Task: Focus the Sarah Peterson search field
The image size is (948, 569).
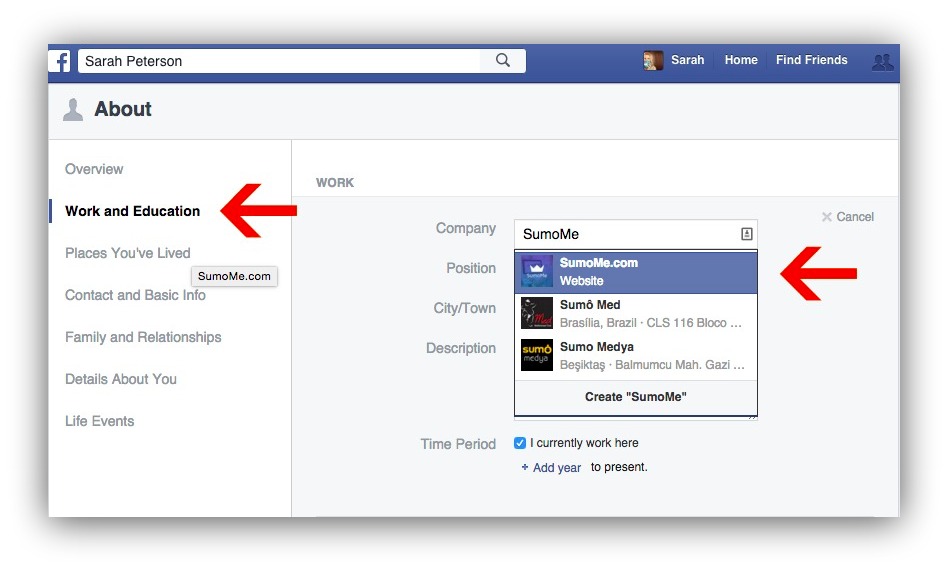Action: [279, 61]
